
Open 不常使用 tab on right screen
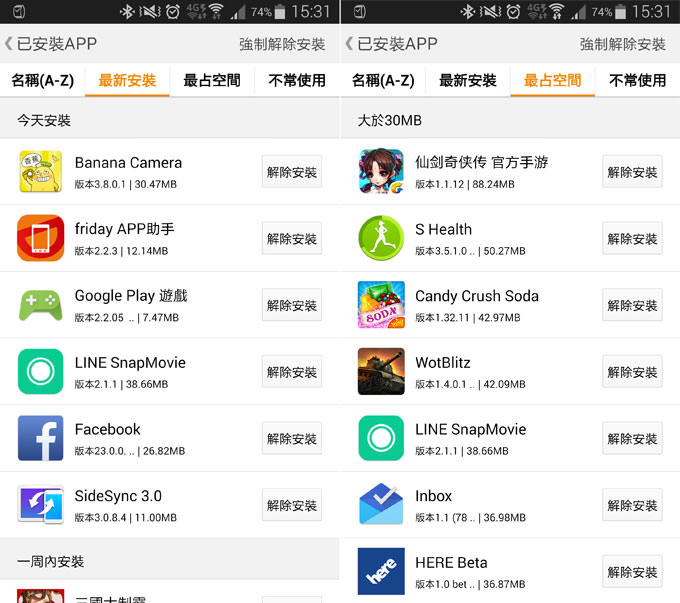(x=638, y=80)
